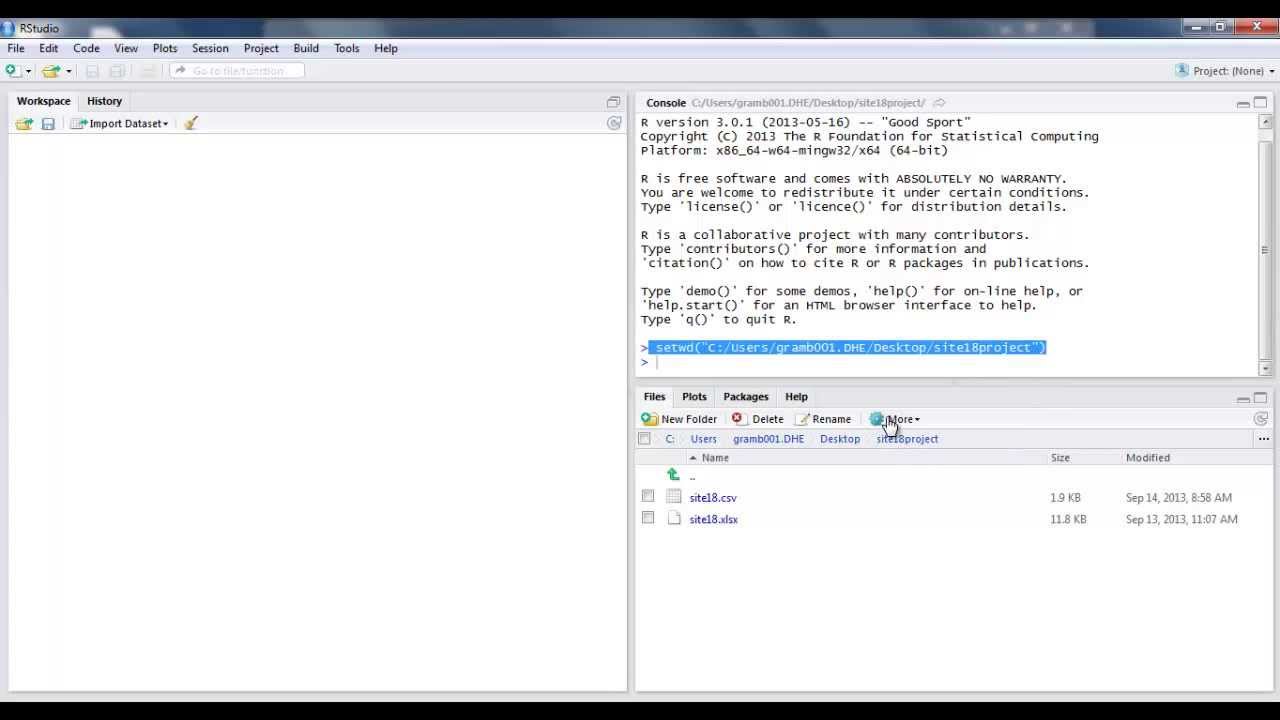
Task: Maximize the Console pane
Action: click(1260, 103)
